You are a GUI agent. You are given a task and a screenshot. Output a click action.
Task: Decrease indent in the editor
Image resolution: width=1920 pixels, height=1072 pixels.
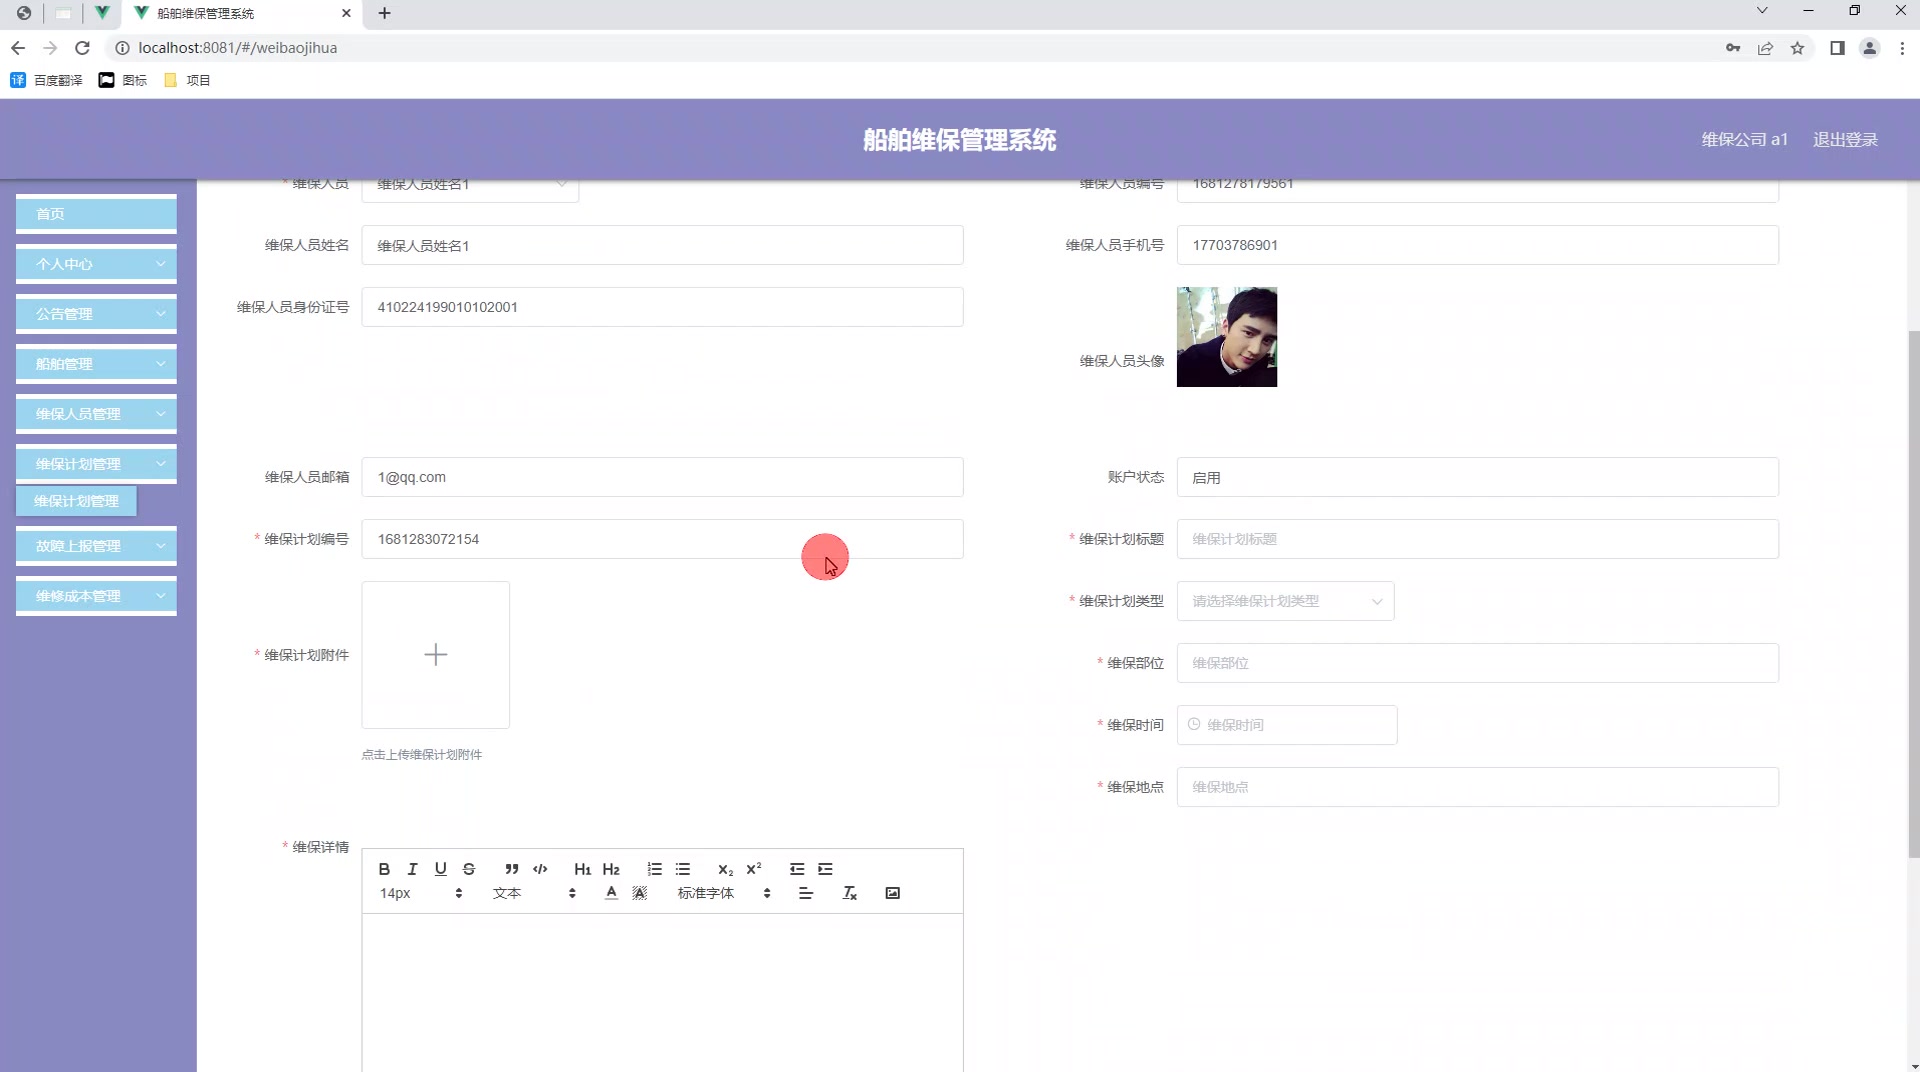click(797, 869)
